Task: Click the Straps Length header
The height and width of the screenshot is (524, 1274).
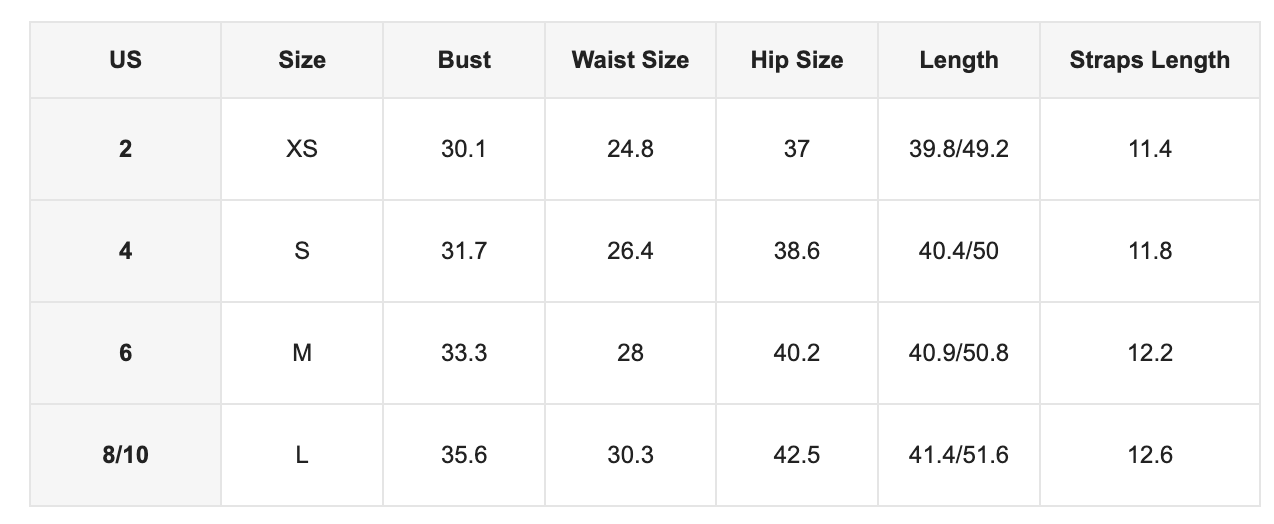Action: (1150, 60)
